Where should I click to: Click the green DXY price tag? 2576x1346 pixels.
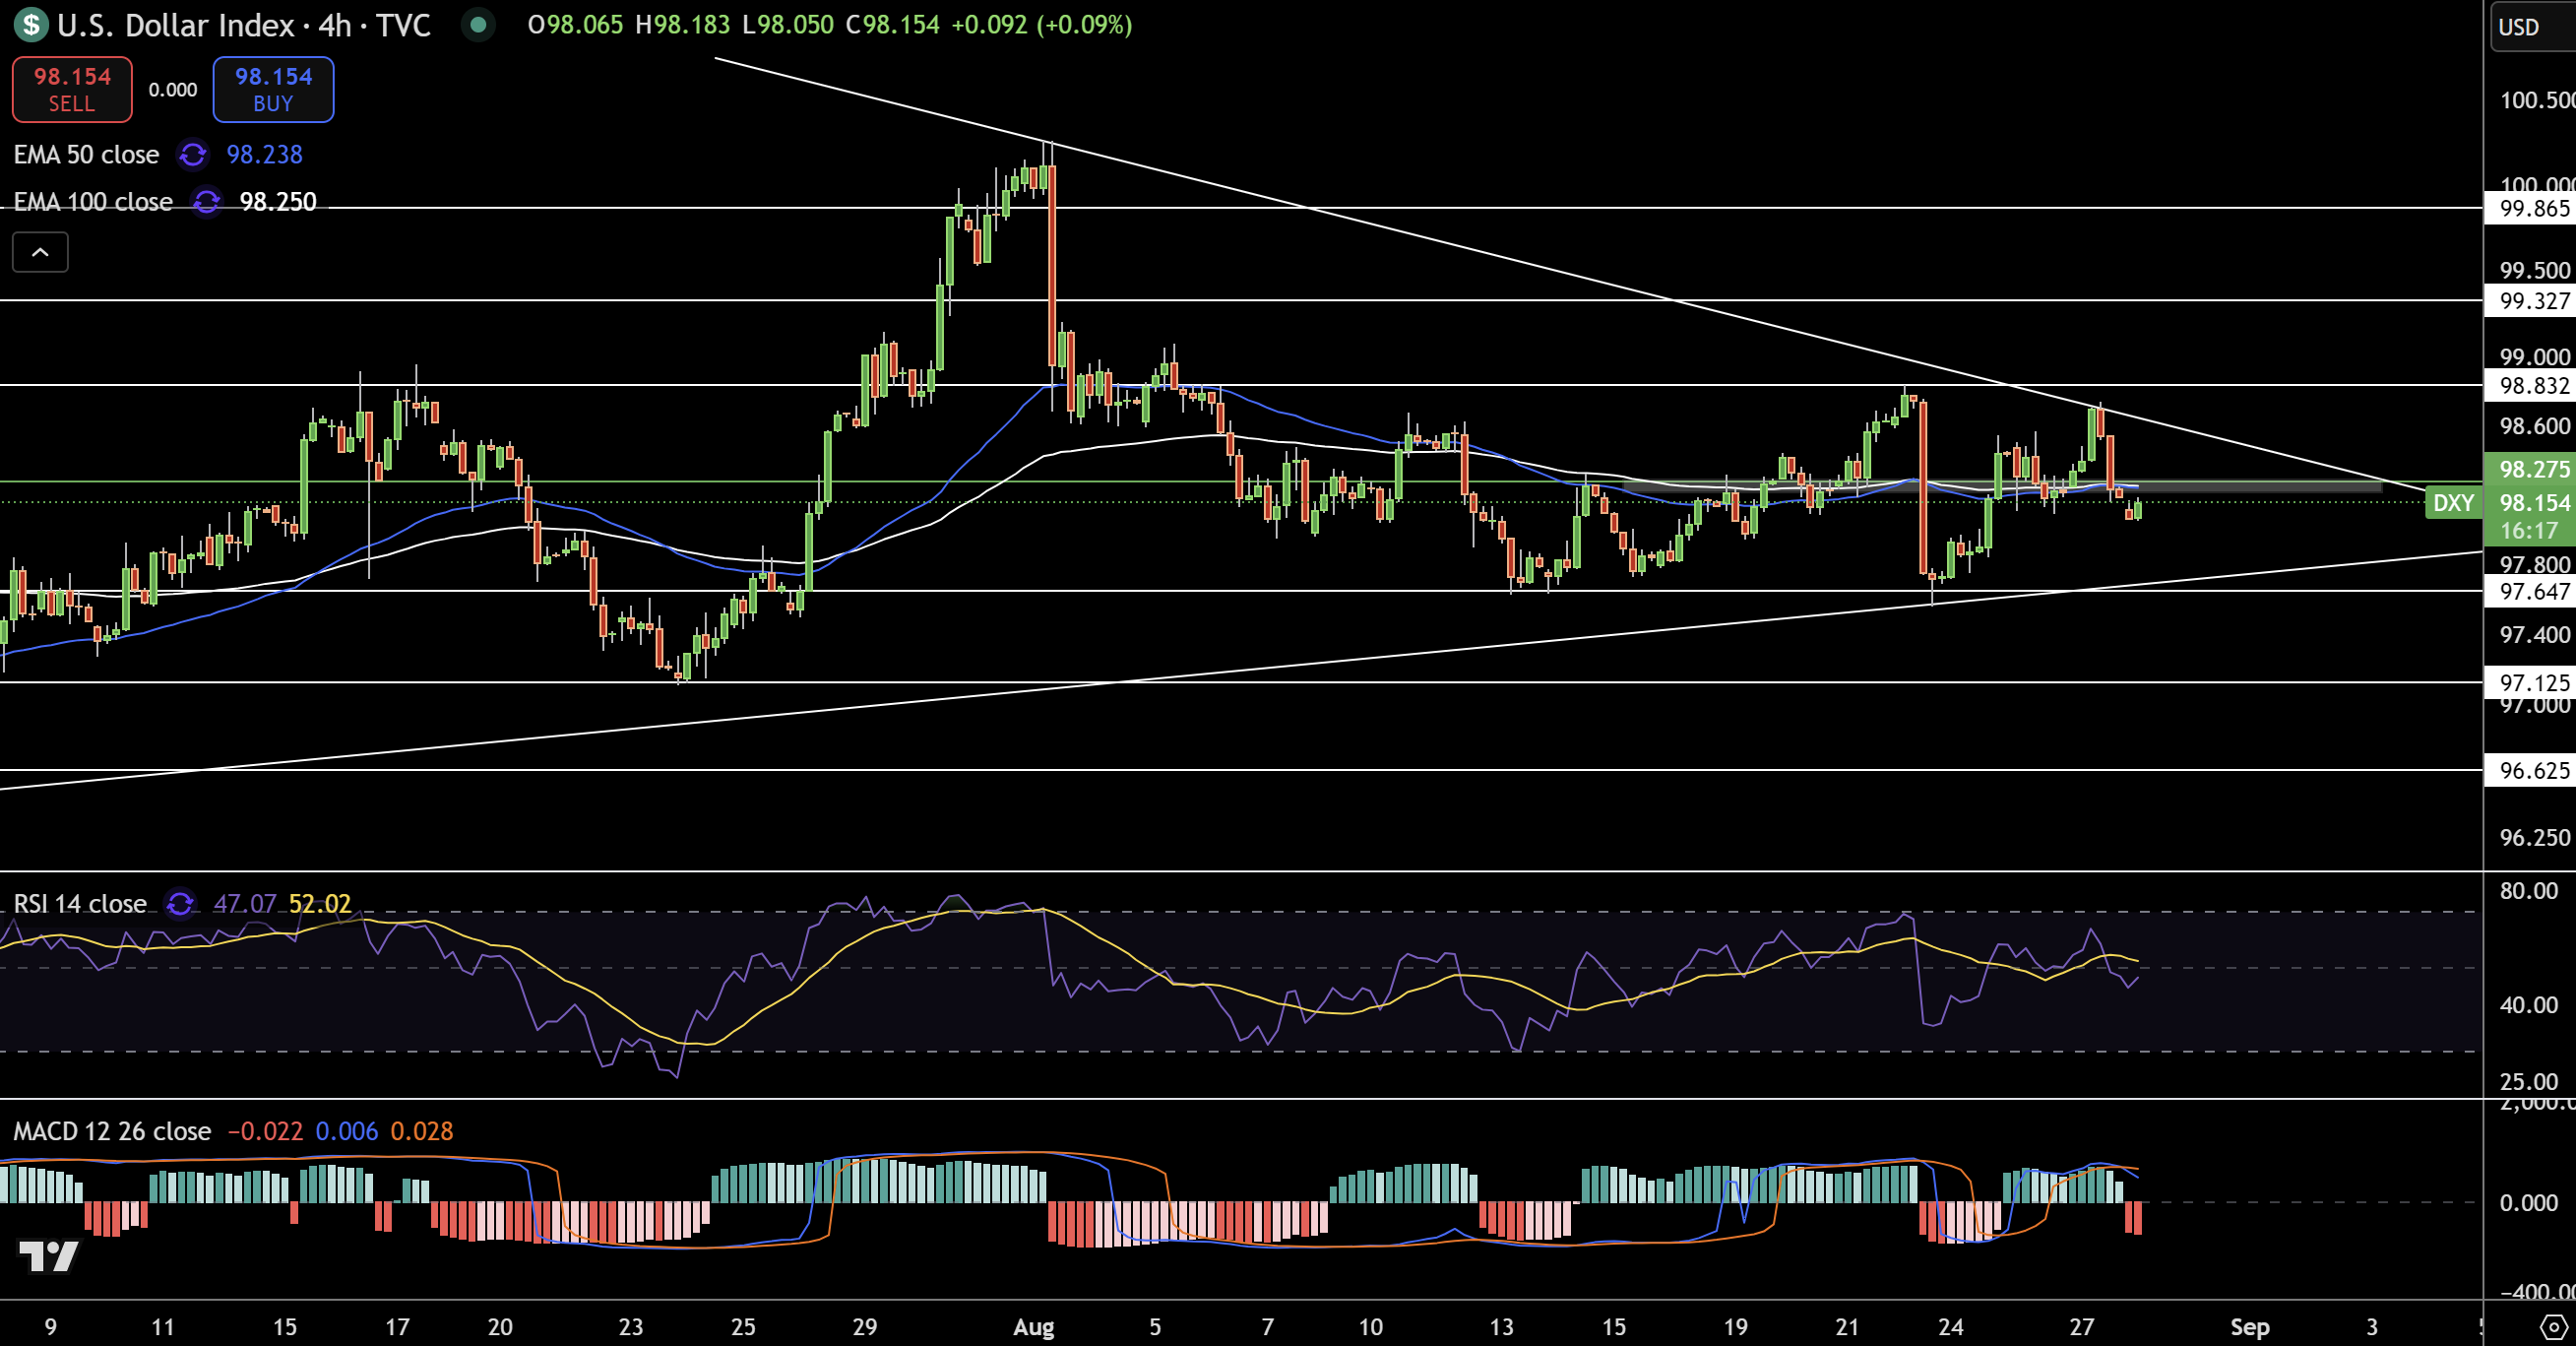tap(2452, 503)
